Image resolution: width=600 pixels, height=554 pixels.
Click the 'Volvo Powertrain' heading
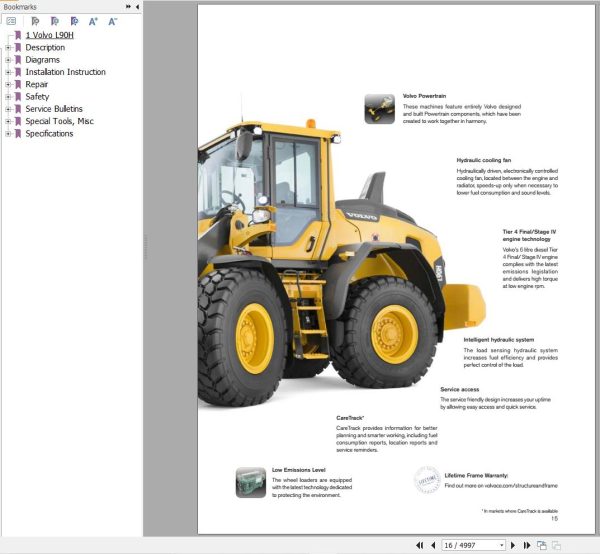pyautogui.click(x=424, y=96)
